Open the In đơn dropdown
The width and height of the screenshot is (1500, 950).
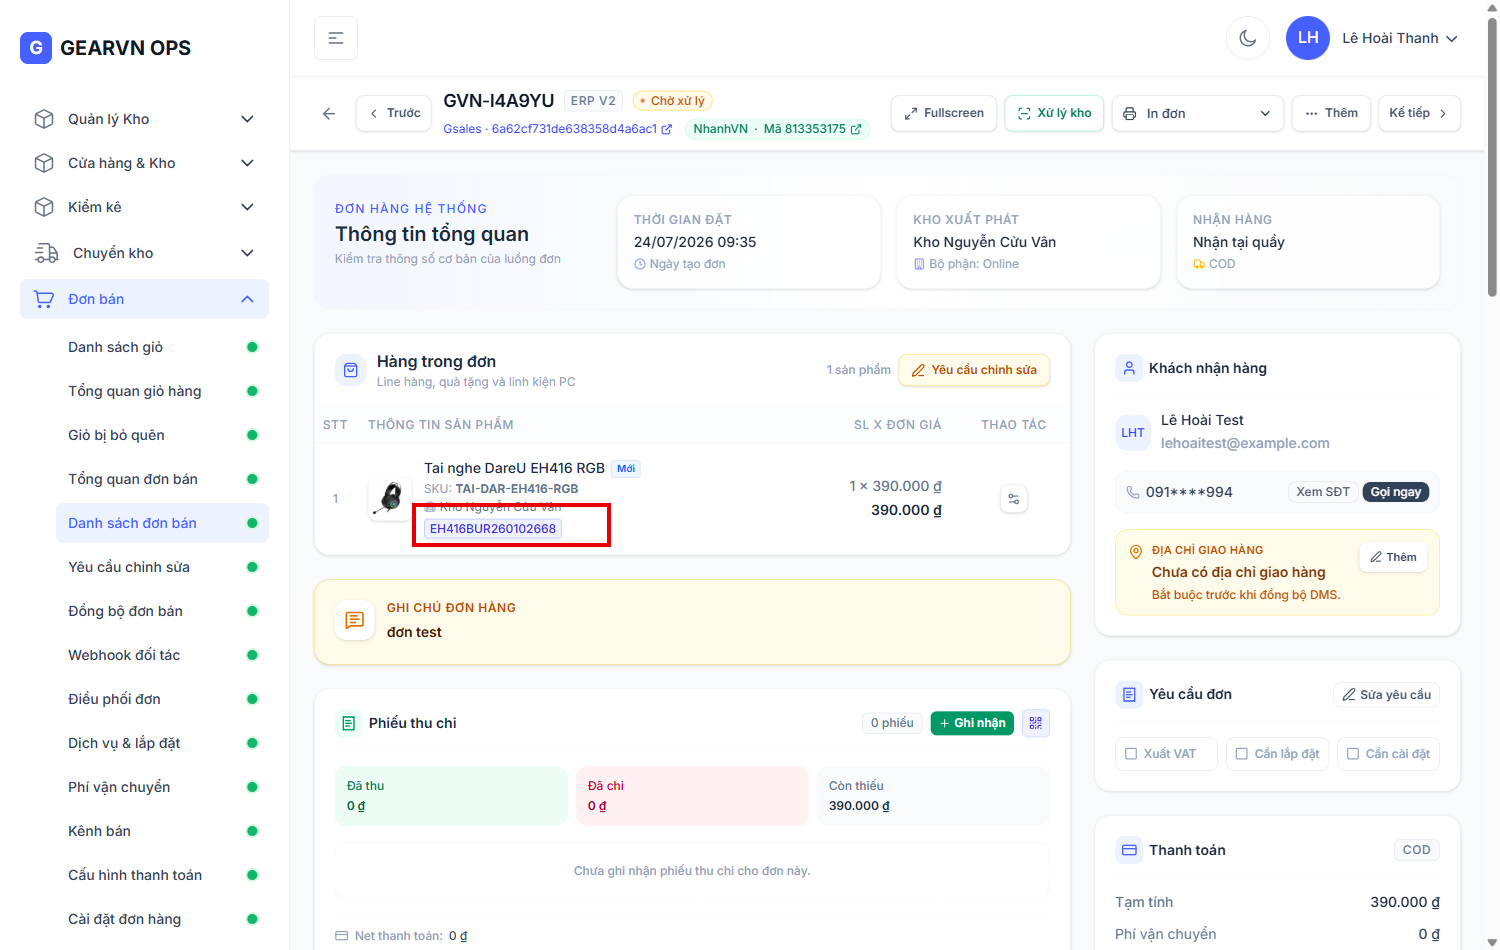(1197, 113)
